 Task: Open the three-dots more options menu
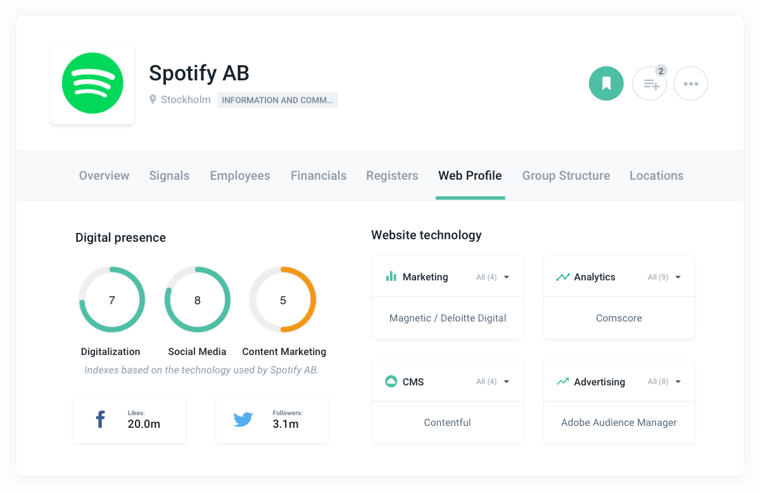(691, 84)
